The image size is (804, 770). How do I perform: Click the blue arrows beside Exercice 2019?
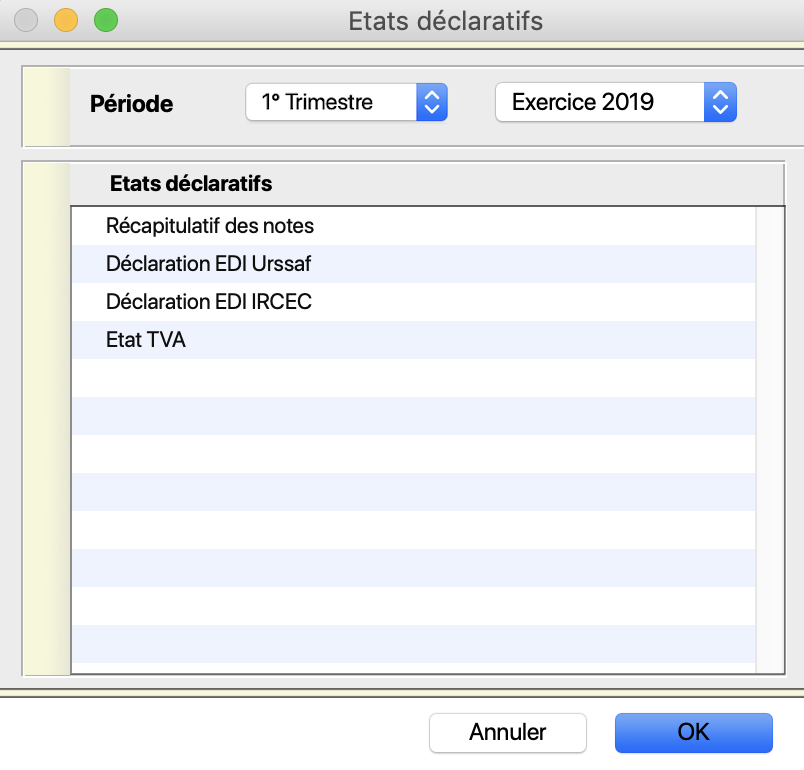720,102
